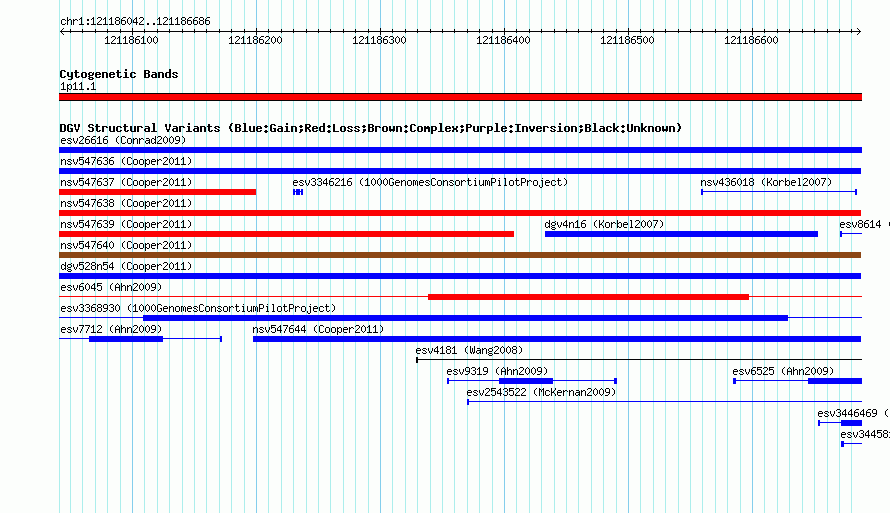890x513 pixels.
Task: Click the chr1:121186042..121186686 region label
Action: pos(135,21)
